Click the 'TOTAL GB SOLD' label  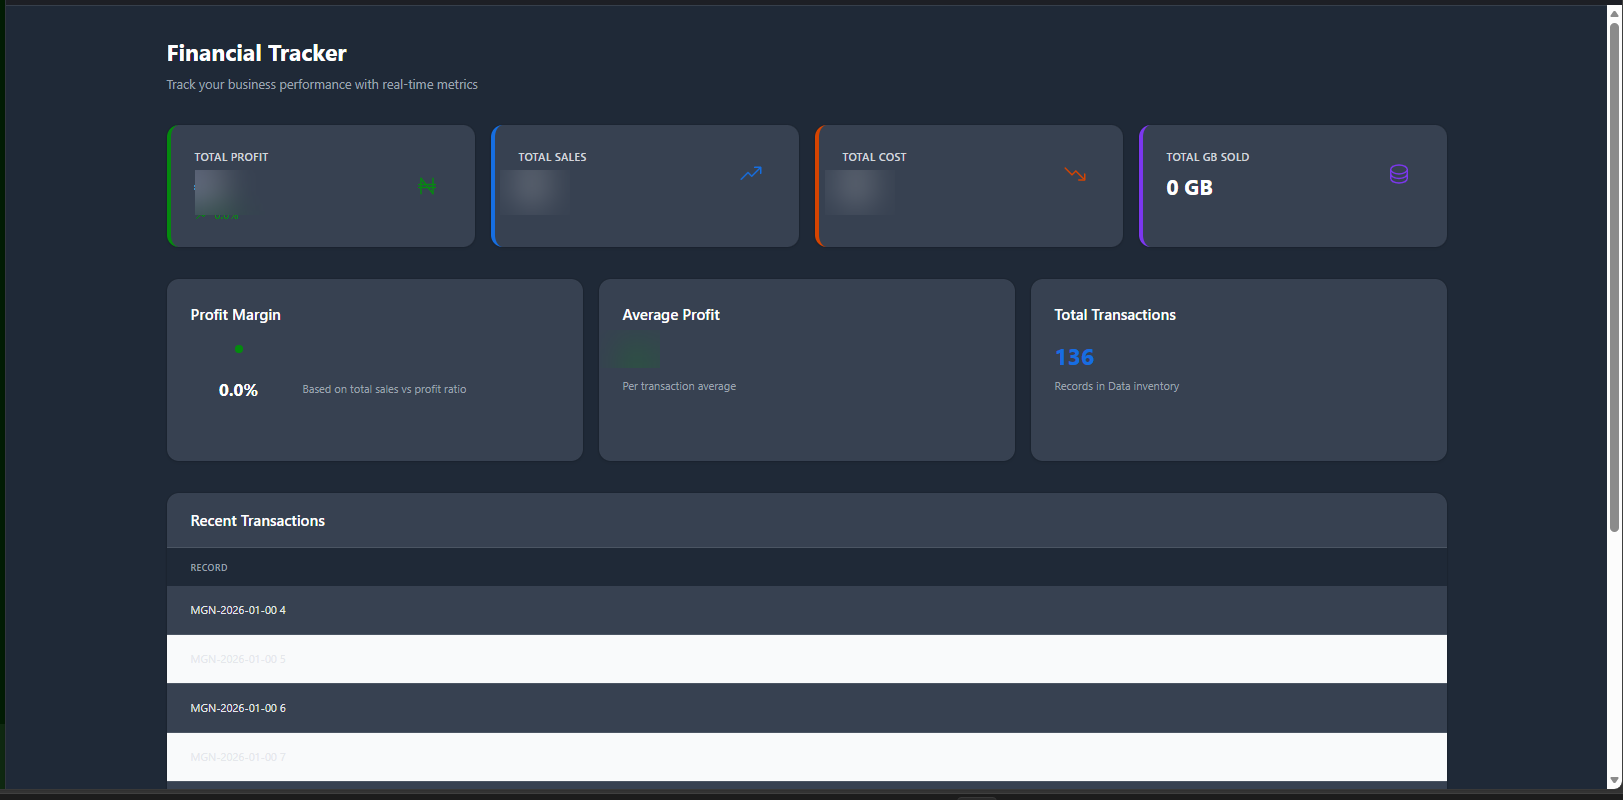(x=1207, y=157)
